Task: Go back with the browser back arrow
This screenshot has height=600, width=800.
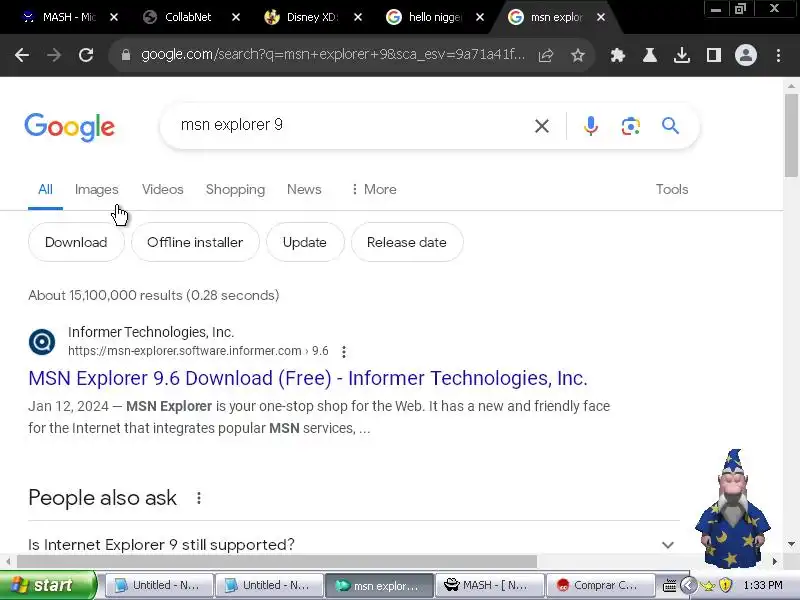Action: point(22,55)
